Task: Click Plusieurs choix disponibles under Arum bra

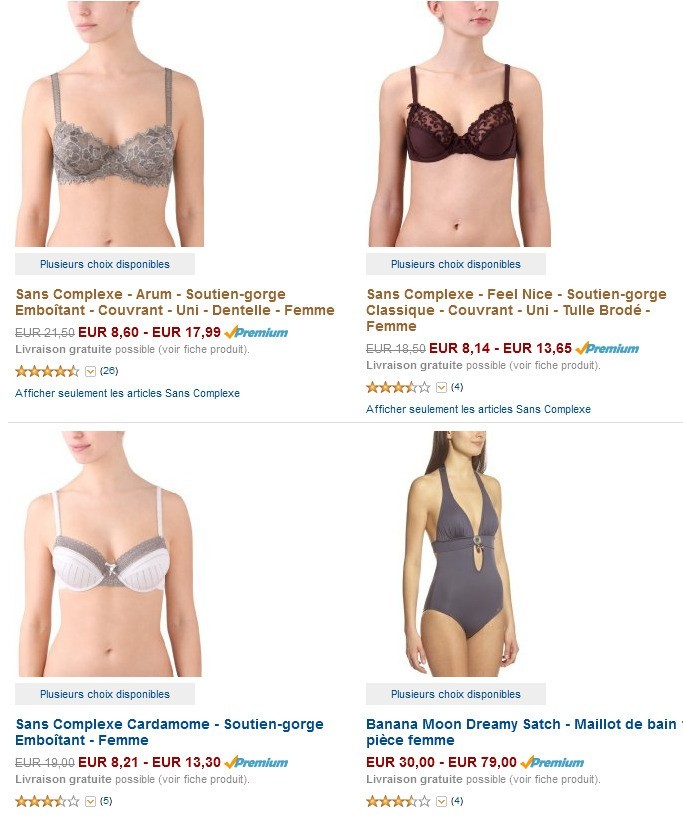Action: pos(105,264)
